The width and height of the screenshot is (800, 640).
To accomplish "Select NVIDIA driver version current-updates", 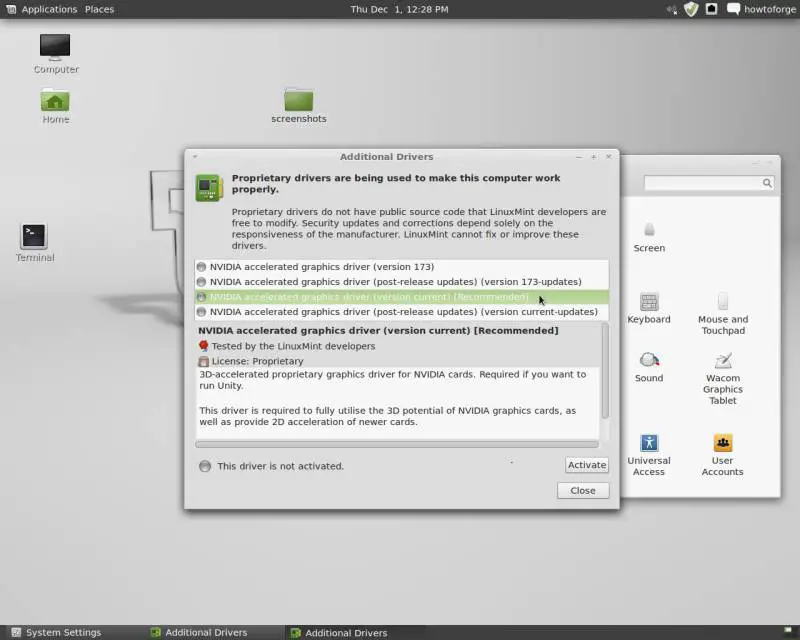I will click(x=402, y=312).
